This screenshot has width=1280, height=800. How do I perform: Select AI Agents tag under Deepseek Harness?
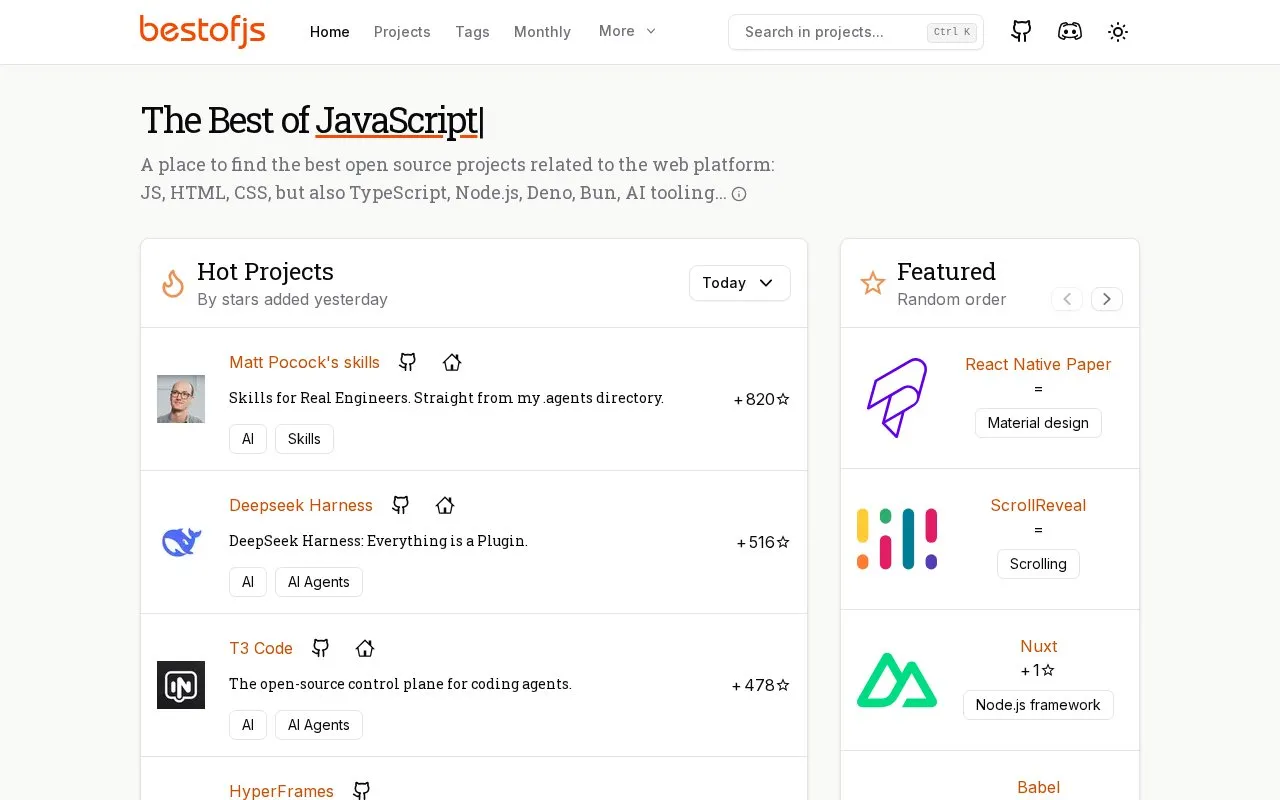pyautogui.click(x=319, y=582)
